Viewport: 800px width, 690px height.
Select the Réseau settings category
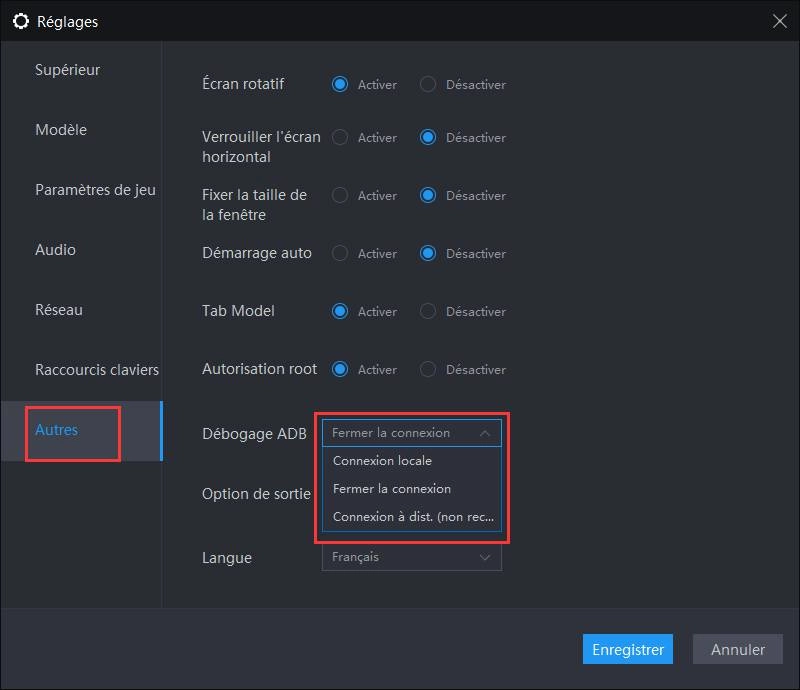(58, 309)
